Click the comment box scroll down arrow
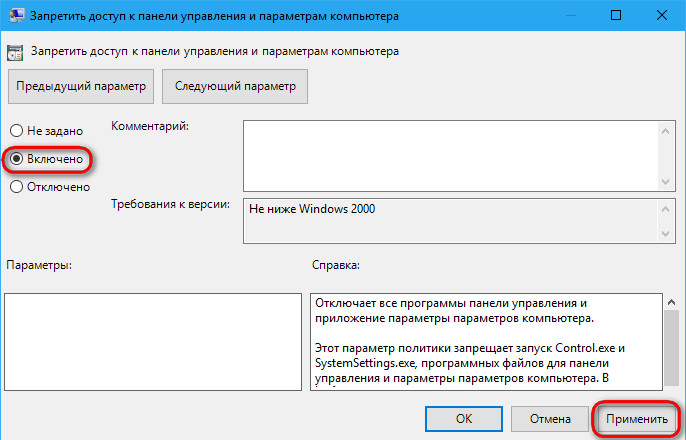 click(x=666, y=182)
